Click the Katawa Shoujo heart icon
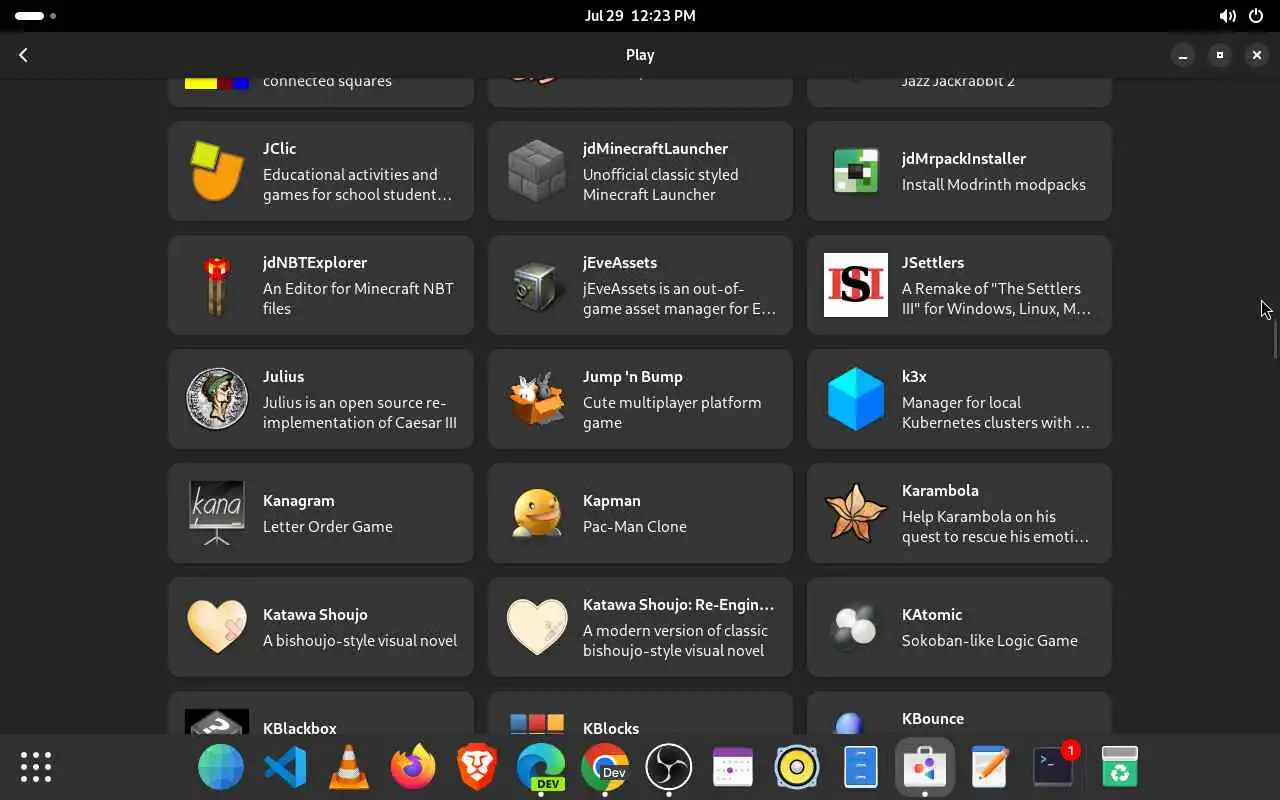This screenshot has width=1280, height=800. tap(216, 627)
